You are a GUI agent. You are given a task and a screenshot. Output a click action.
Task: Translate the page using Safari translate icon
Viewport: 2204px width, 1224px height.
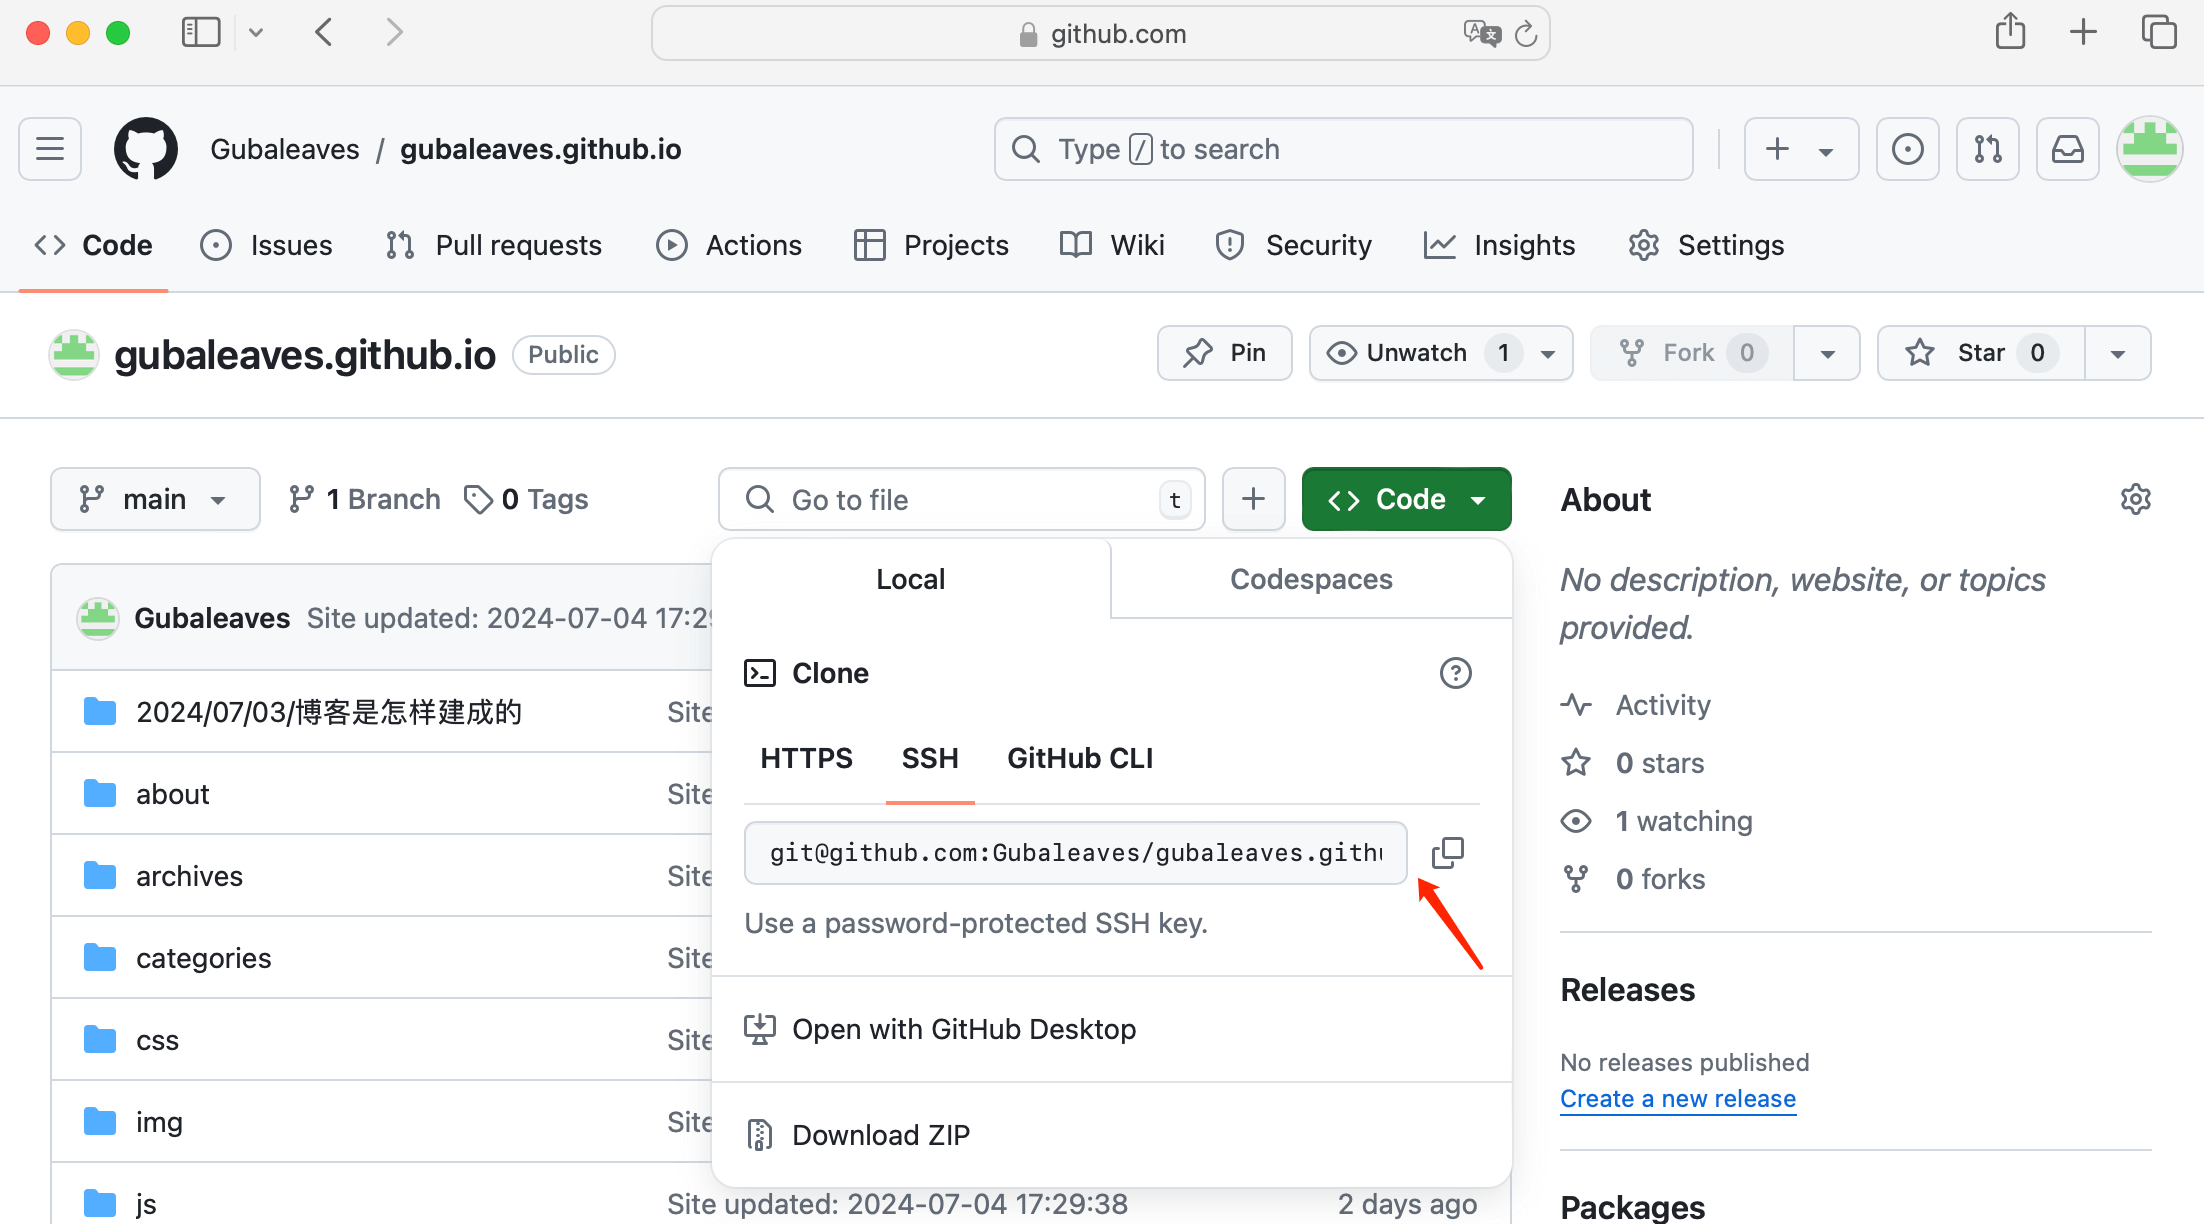(x=1481, y=33)
